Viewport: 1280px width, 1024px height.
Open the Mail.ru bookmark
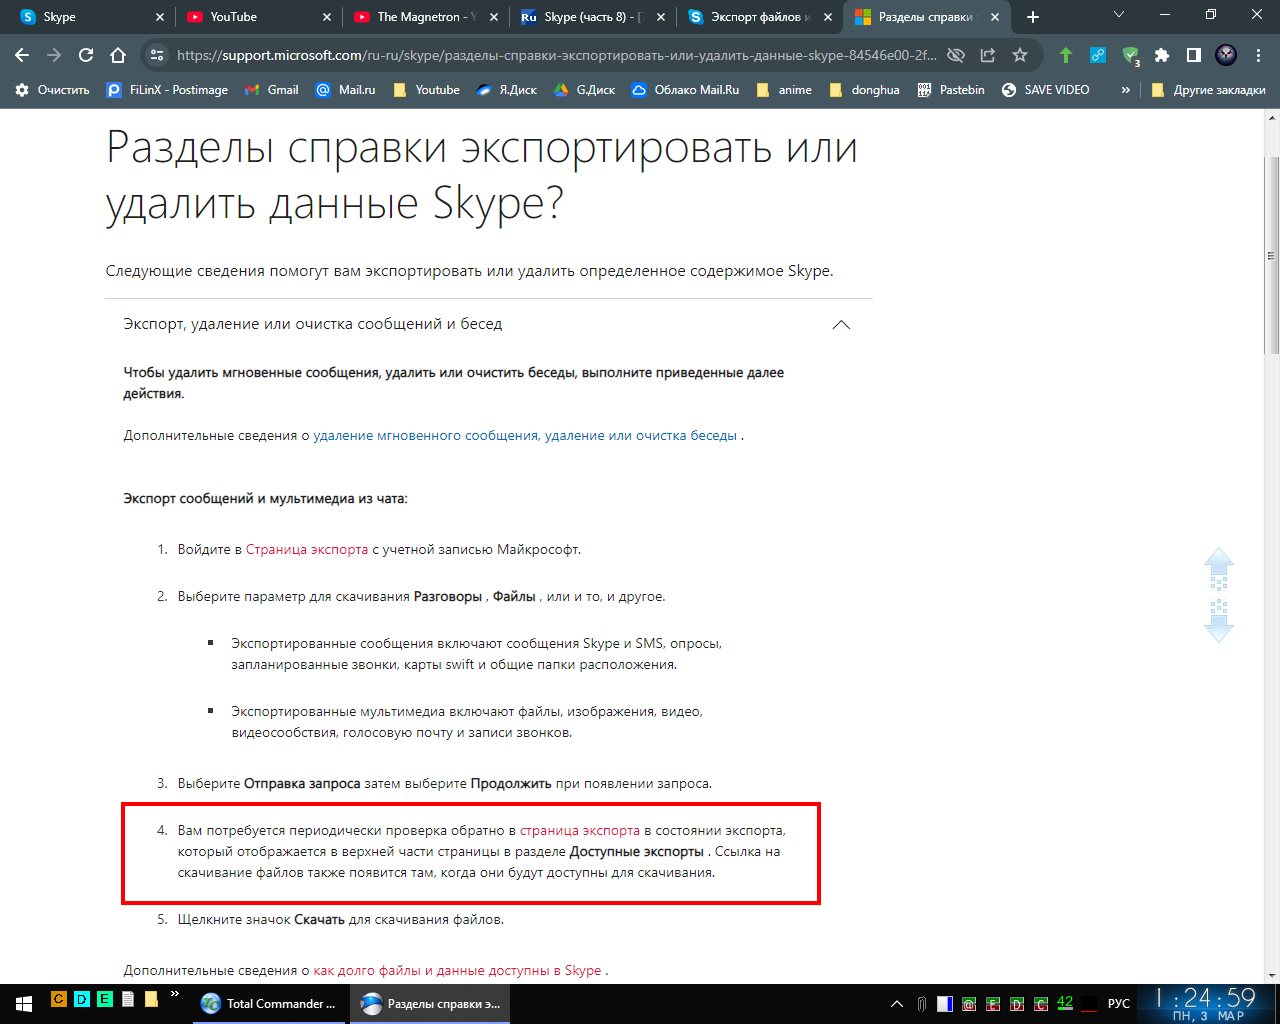(x=345, y=90)
